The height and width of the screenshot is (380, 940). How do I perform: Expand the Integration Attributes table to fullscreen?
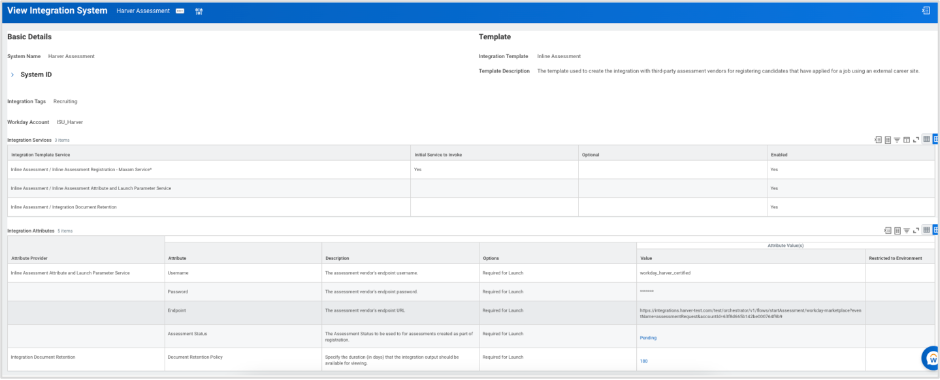pyautogui.click(x=916, y=230)
